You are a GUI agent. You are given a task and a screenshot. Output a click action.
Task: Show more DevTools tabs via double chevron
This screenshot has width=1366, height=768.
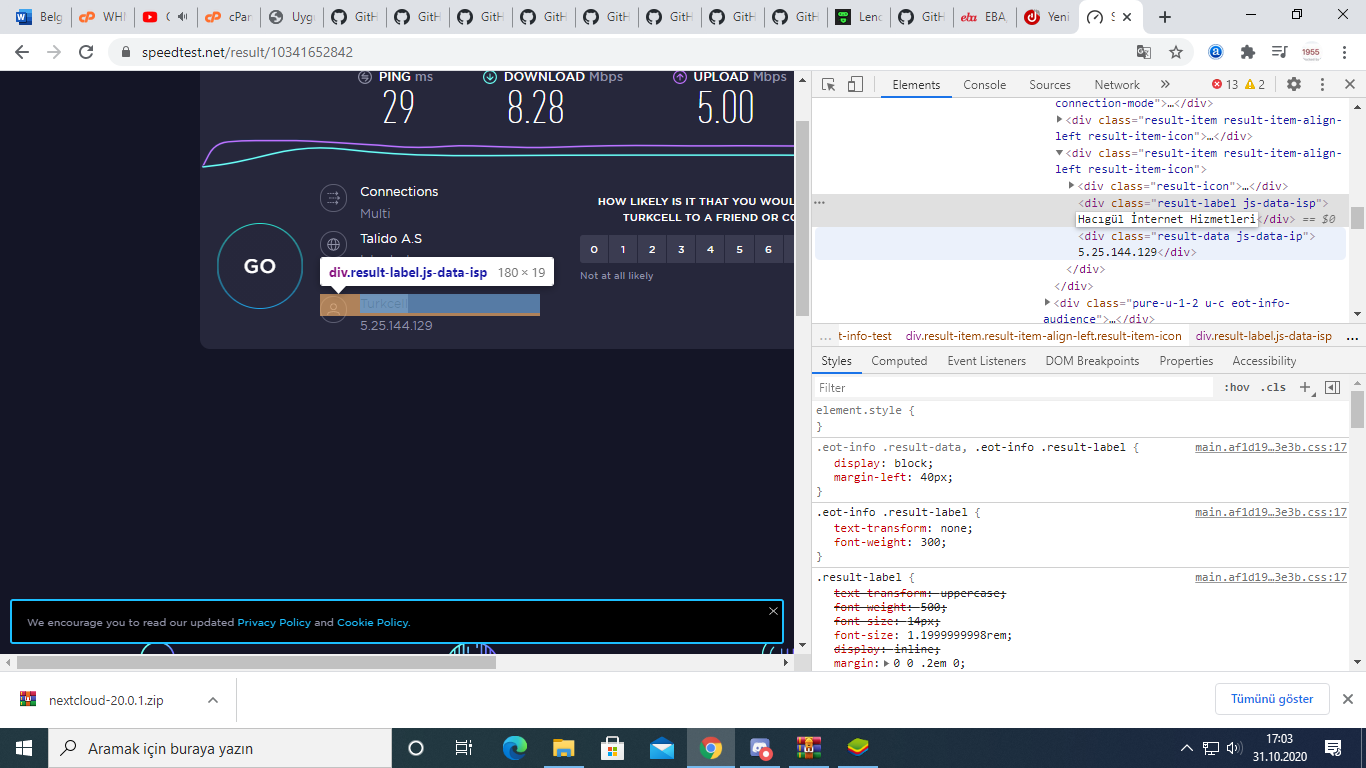coord(1165,85)
